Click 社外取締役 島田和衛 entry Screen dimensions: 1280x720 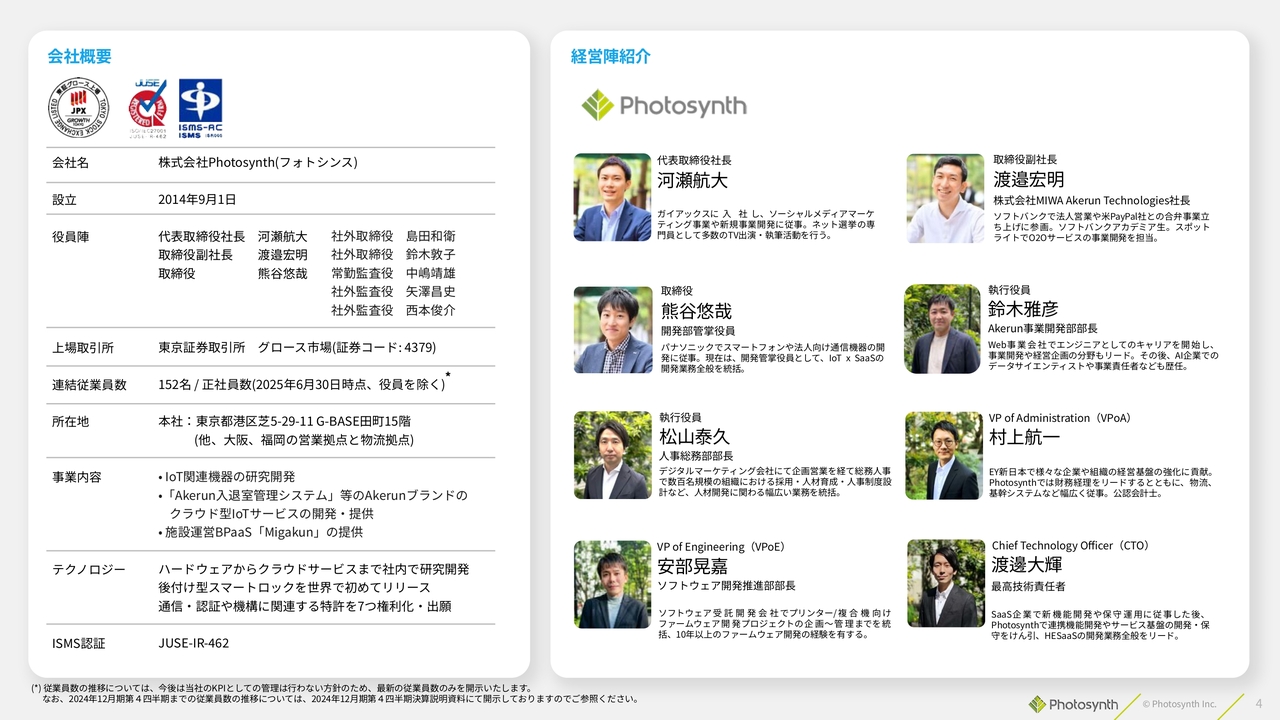[x=393, y=237]
